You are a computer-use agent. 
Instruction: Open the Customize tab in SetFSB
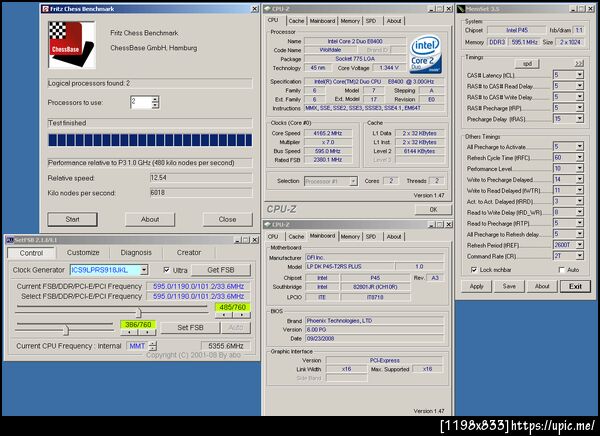83,253
